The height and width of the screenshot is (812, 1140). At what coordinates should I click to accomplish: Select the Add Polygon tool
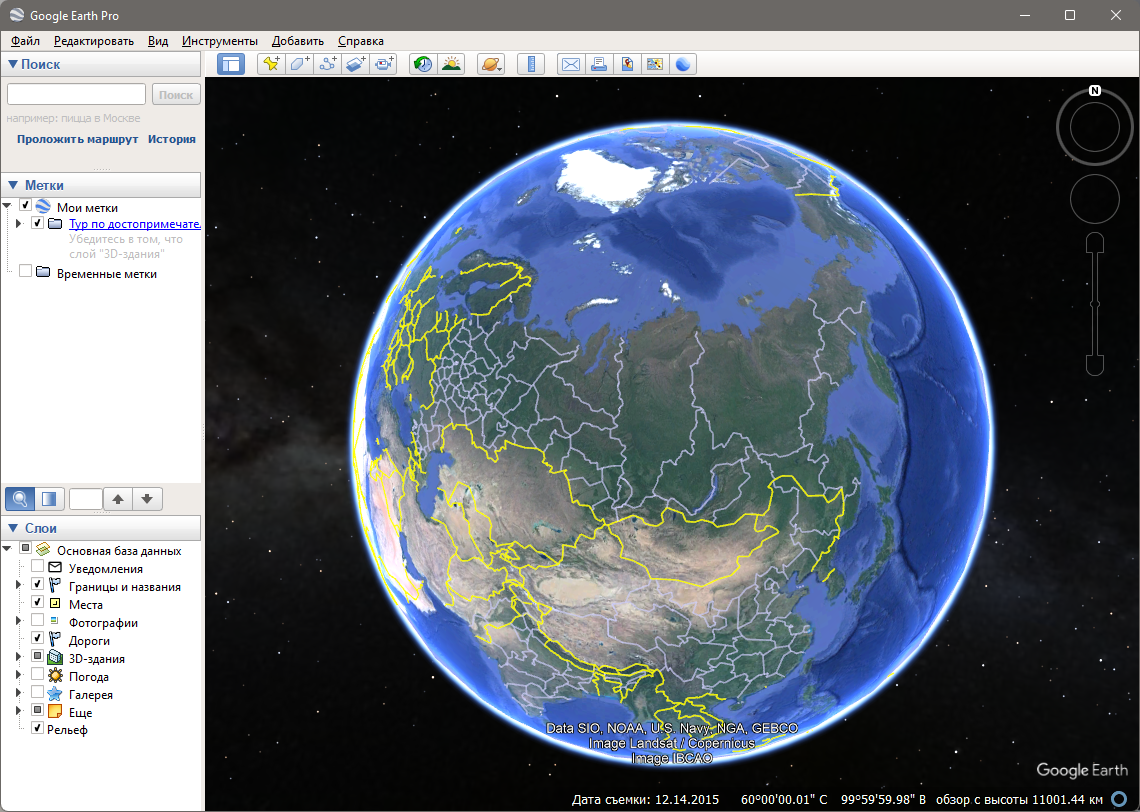(299, 64)
